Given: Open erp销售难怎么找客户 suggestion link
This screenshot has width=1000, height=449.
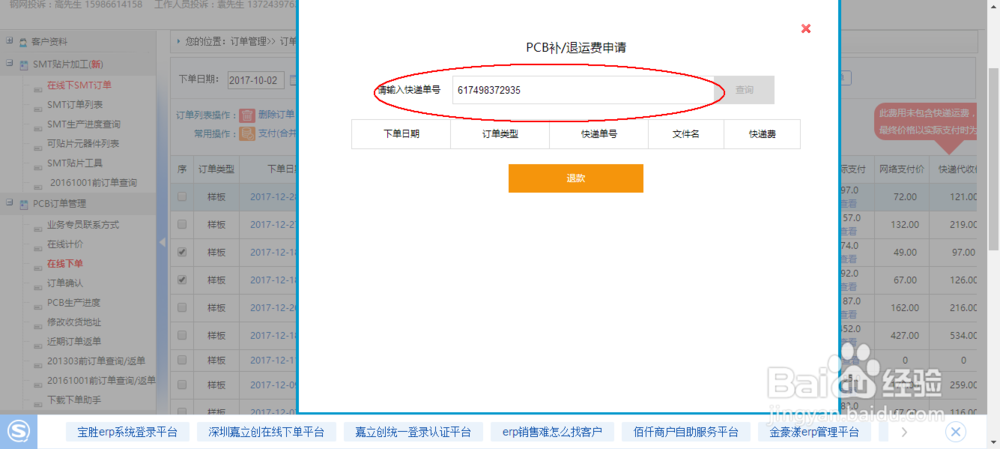Looking at the screenshot, I should click(552, 432).
